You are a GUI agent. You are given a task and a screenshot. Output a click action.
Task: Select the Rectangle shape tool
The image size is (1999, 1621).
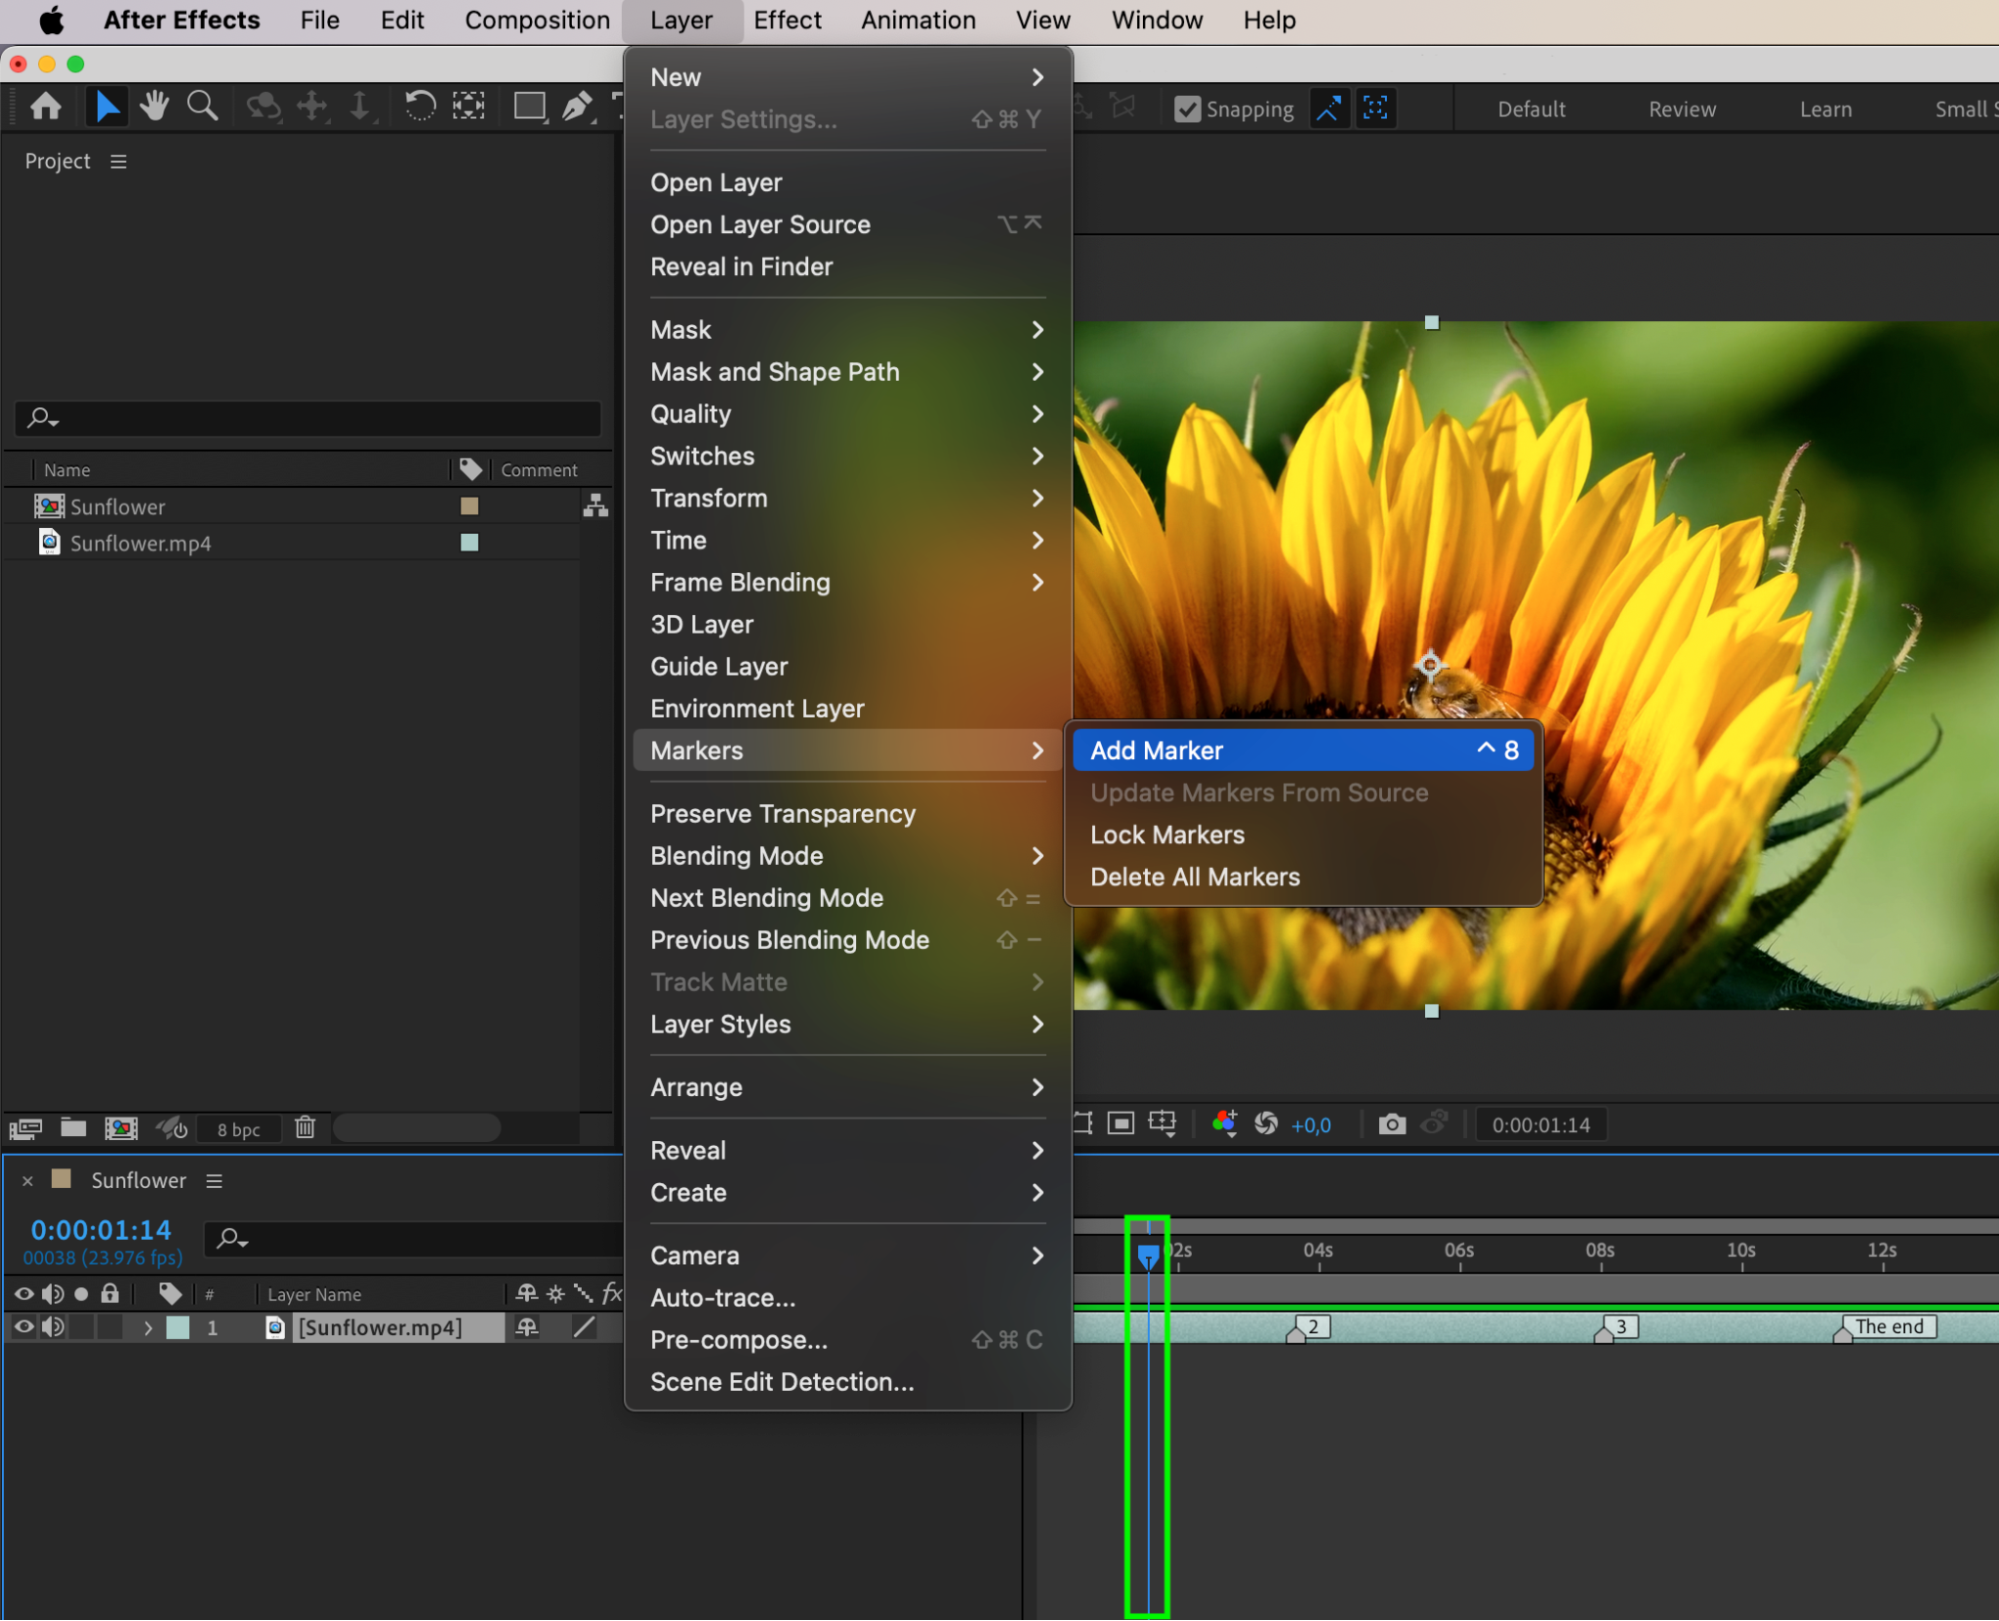pos(529,106)
